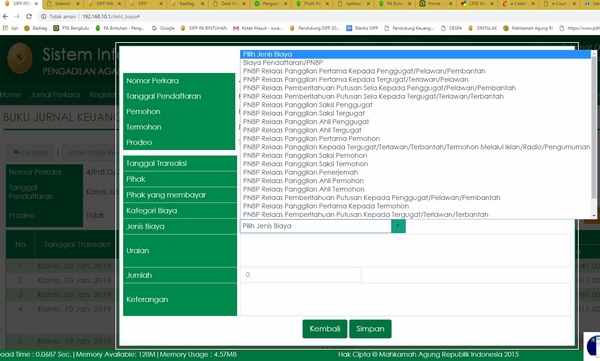Click the Jumlah amount field

click(x=300, y=274)
